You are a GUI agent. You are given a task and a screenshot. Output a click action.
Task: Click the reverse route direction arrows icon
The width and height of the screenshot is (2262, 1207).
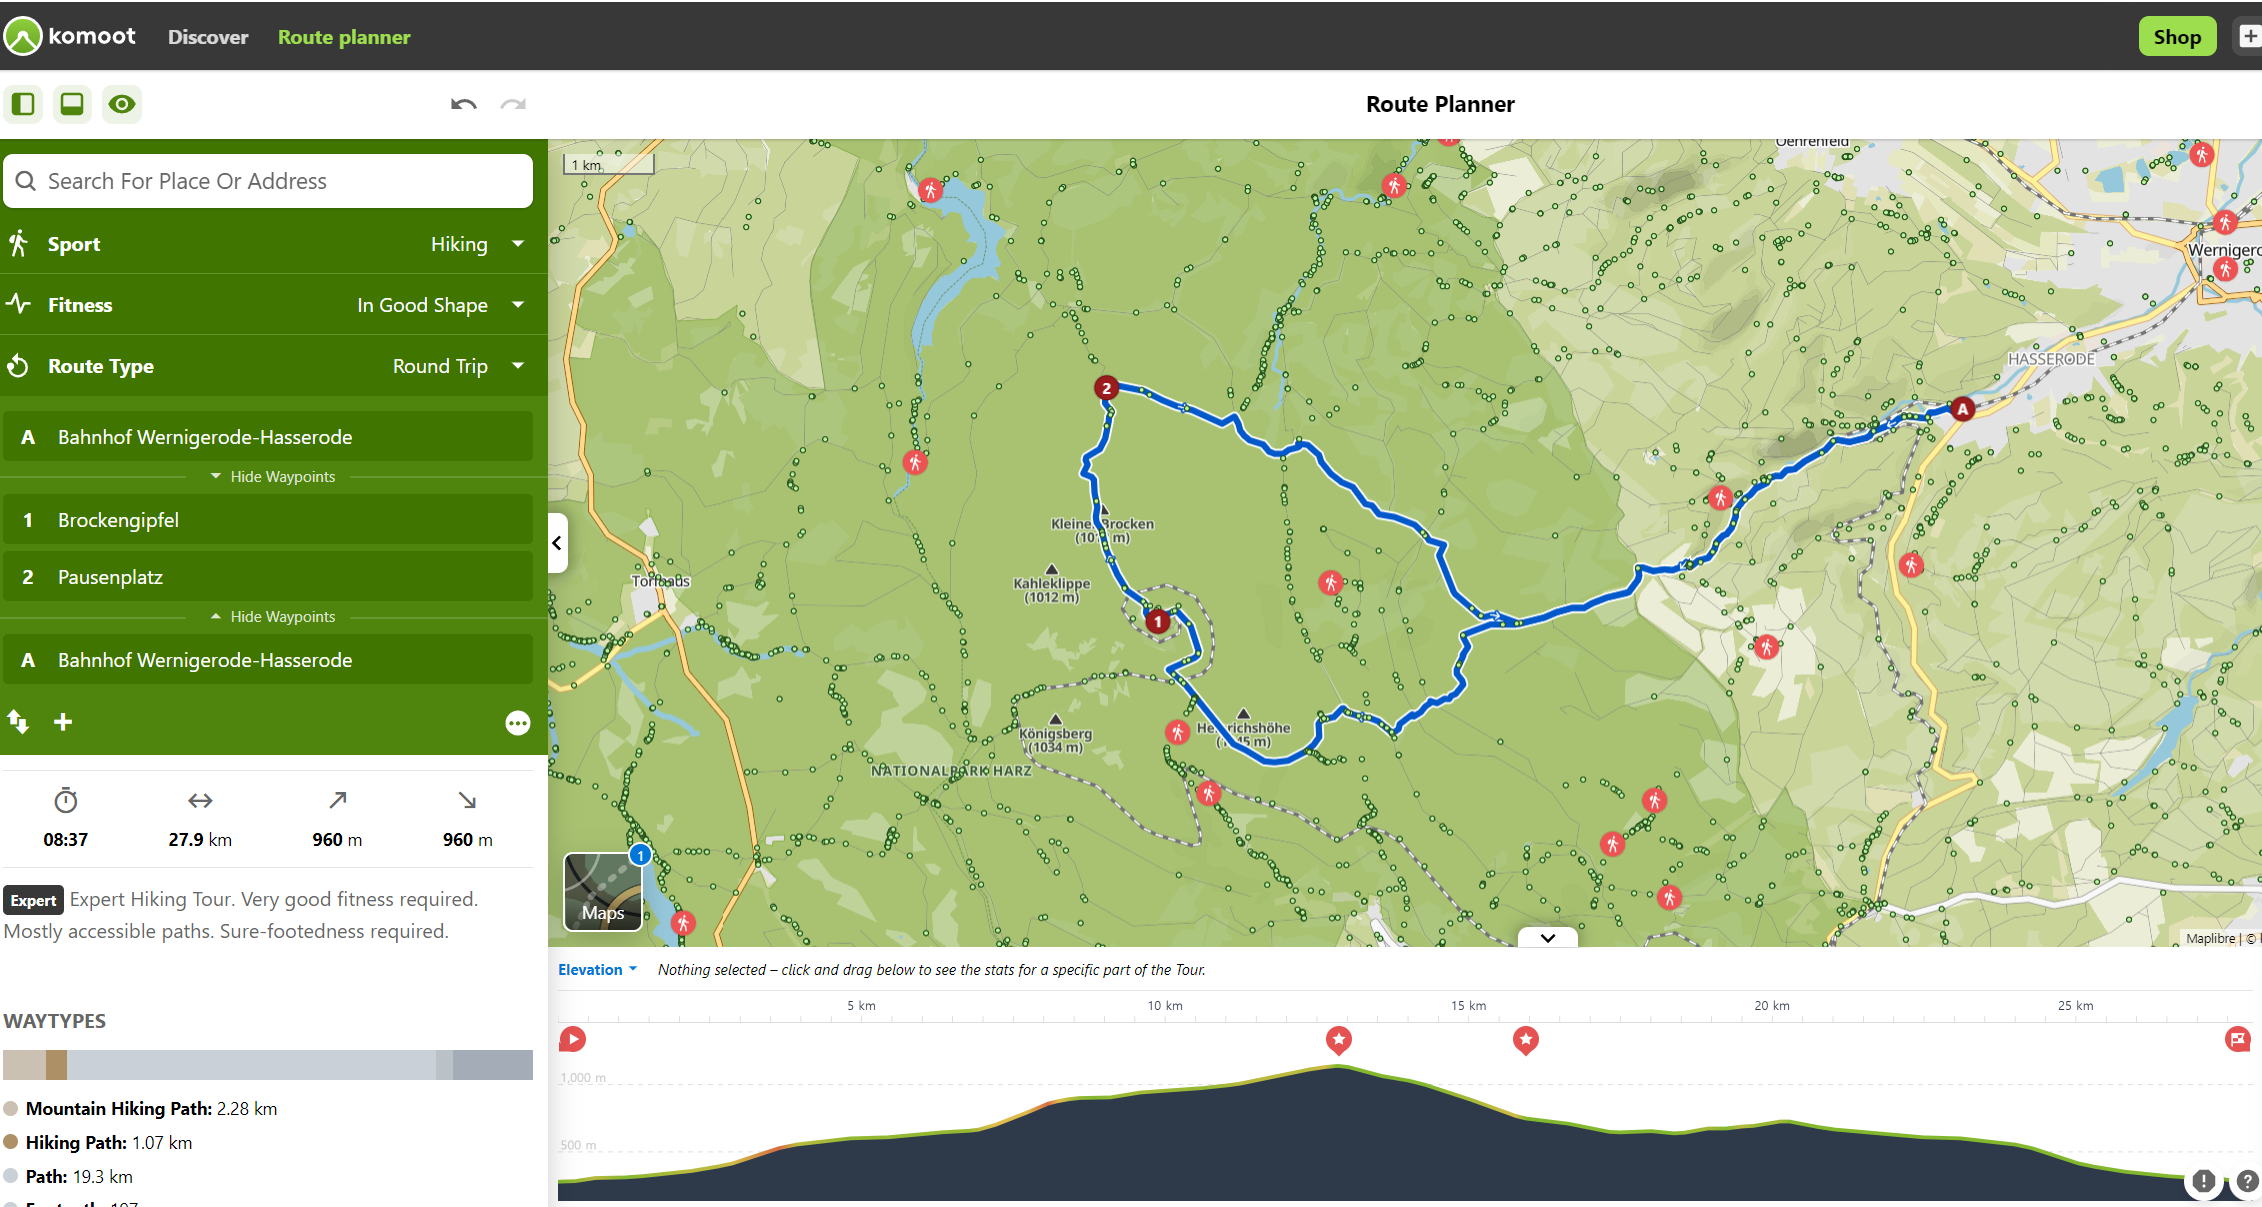click(x=18, y=722)
